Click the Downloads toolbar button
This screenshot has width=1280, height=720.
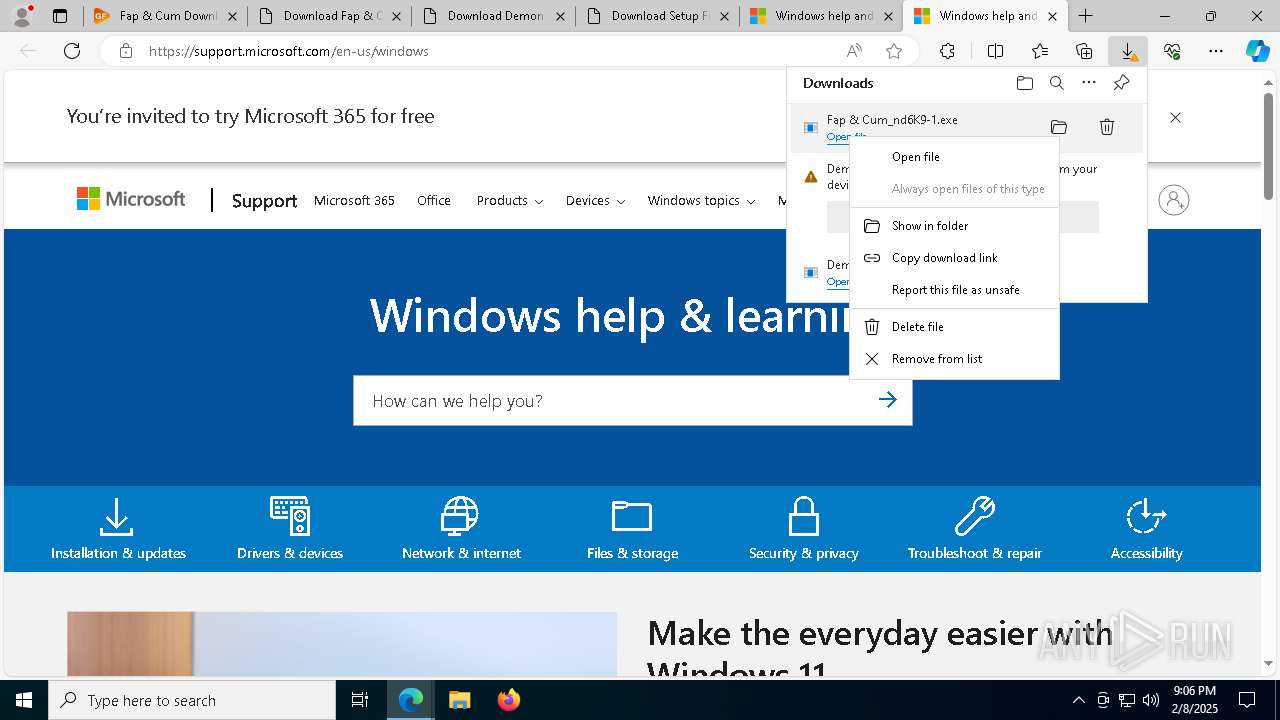[x=1128, y=51]
